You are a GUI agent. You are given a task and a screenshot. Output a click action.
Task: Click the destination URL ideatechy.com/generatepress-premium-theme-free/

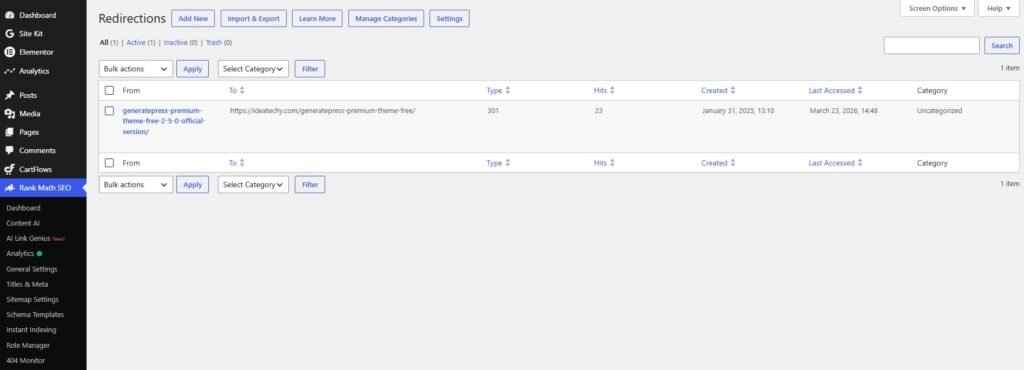323,111
